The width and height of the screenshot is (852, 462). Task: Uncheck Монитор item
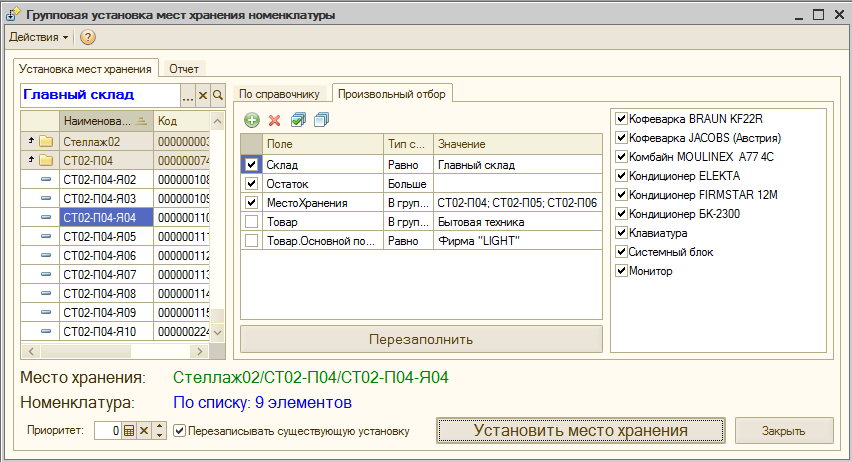622,271
